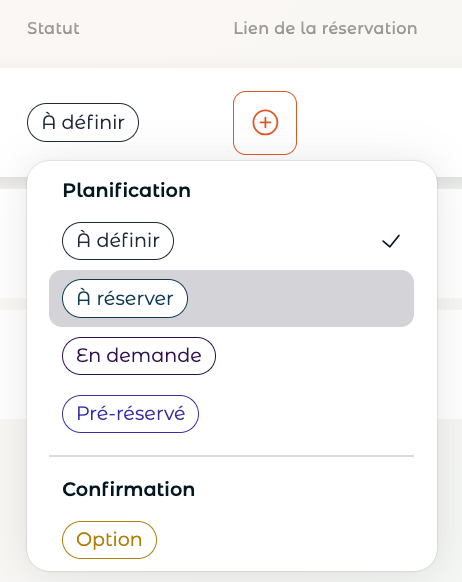The width and height of the screenshot is (462, 582).
Task: Click the Planification section heading
Action: 127,190
